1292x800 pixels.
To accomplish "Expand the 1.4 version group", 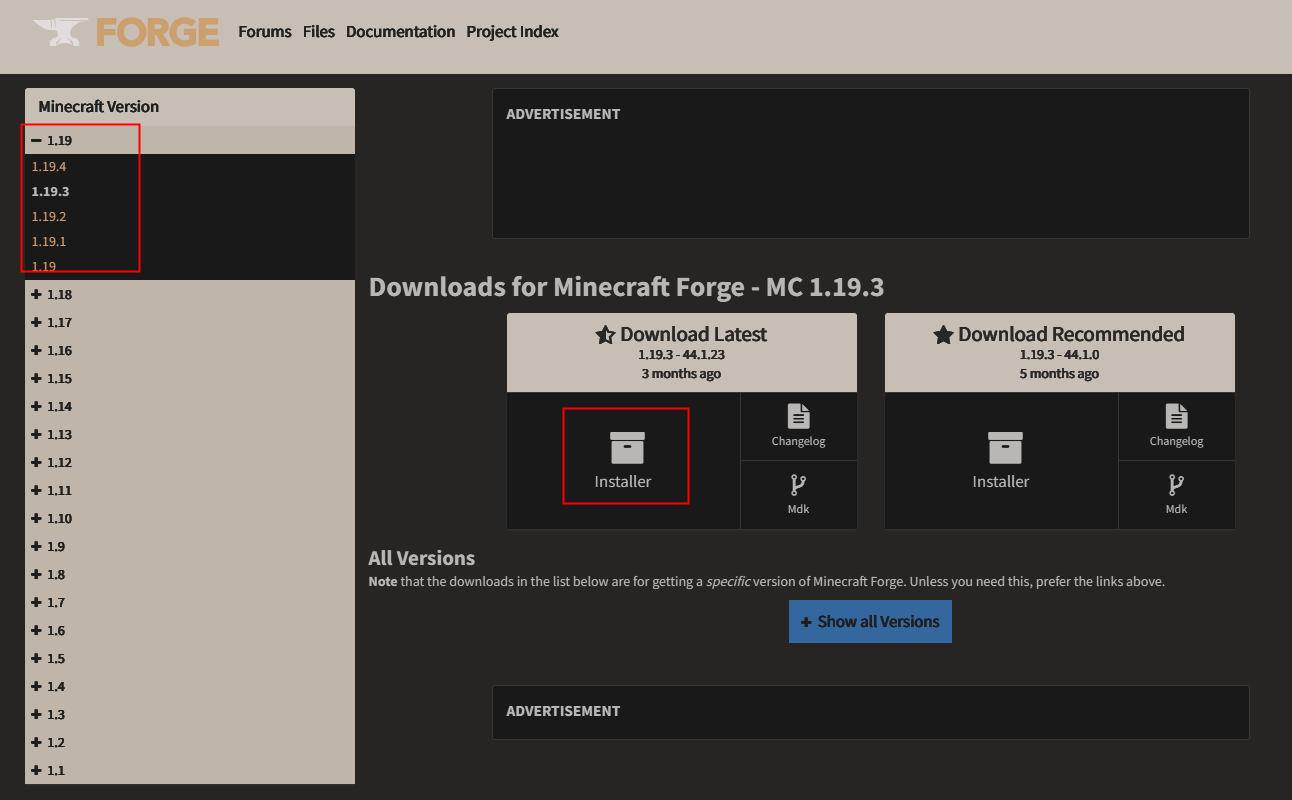I will click(x=190, y=686).
